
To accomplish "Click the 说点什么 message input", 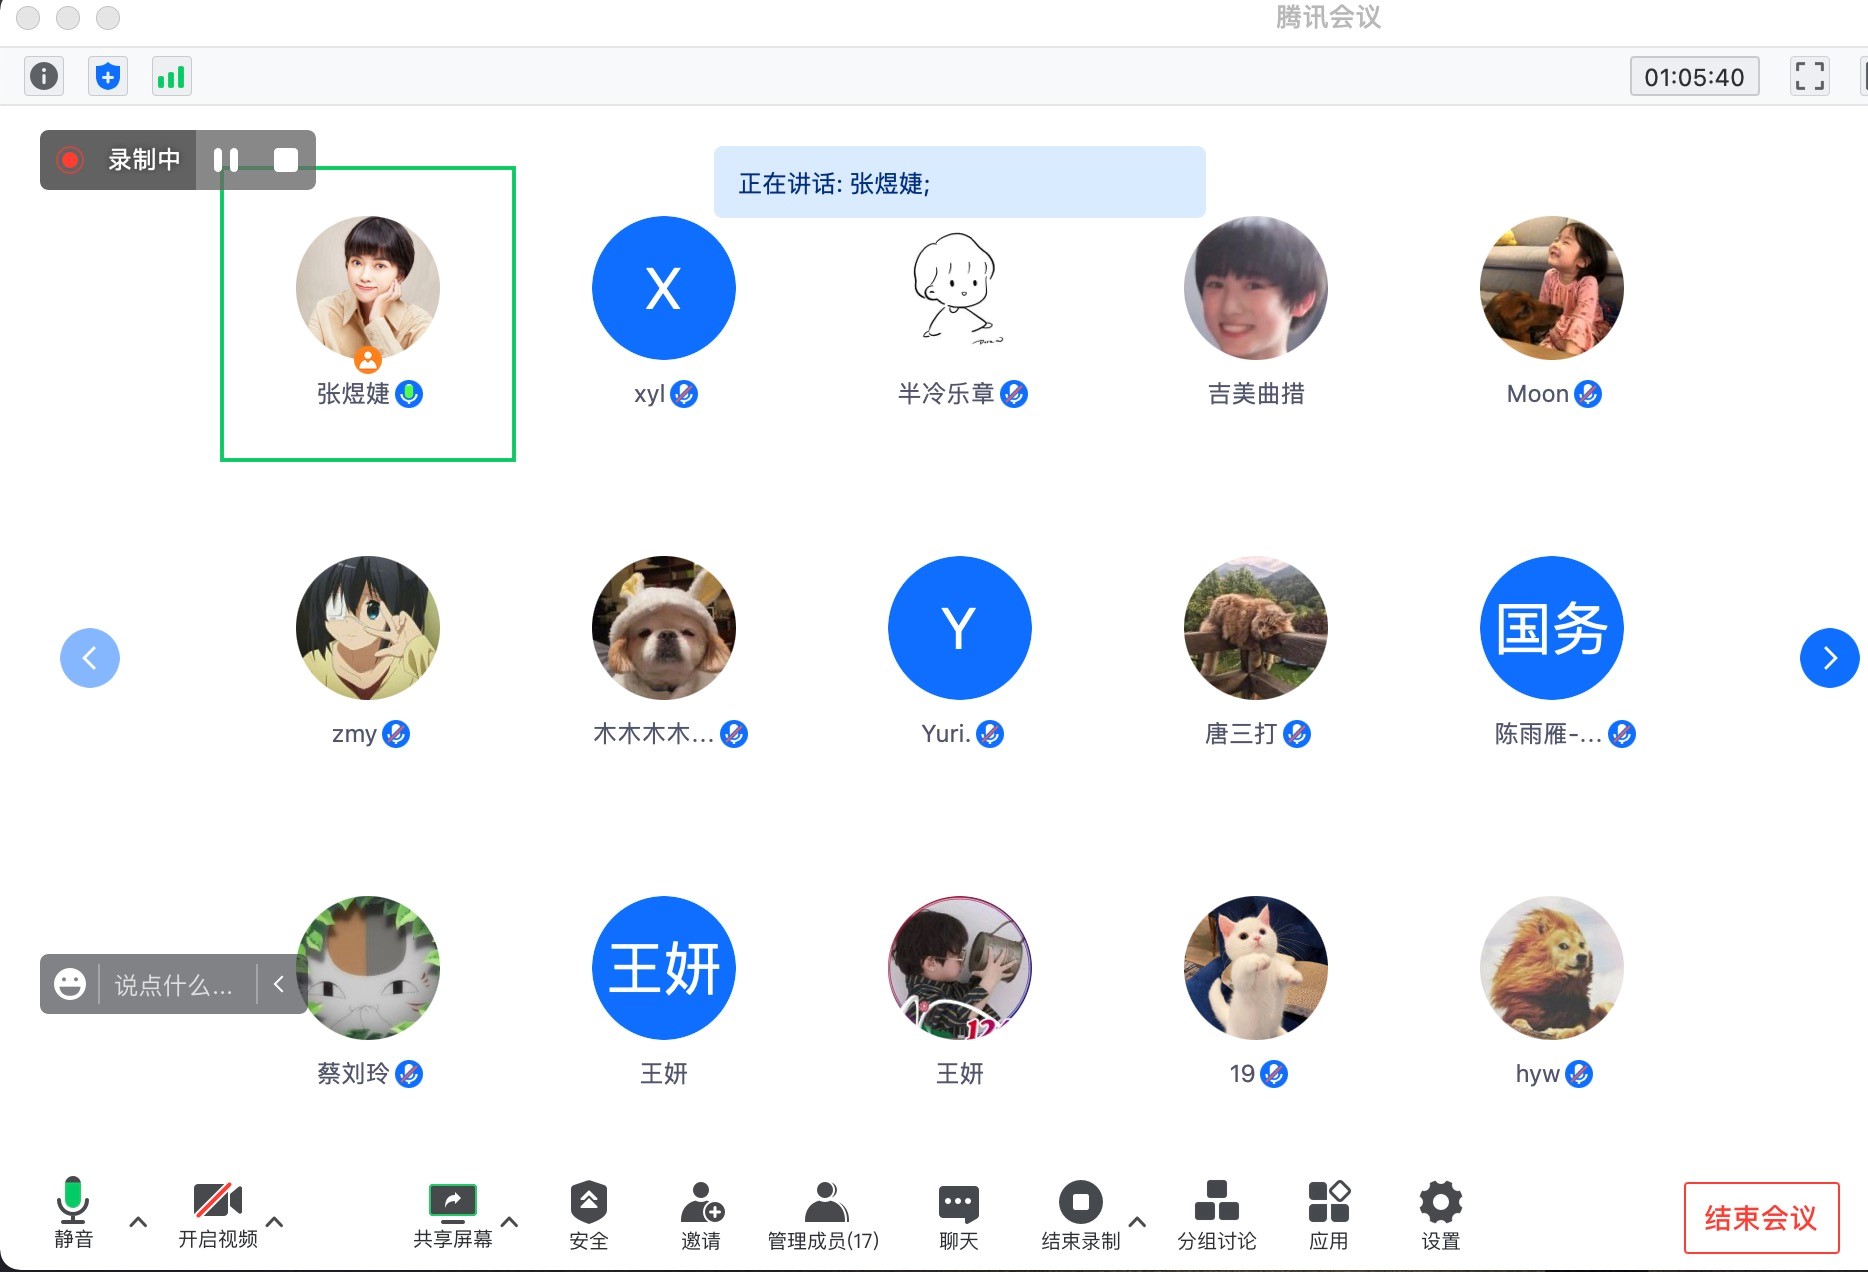I will pos(174,985).
